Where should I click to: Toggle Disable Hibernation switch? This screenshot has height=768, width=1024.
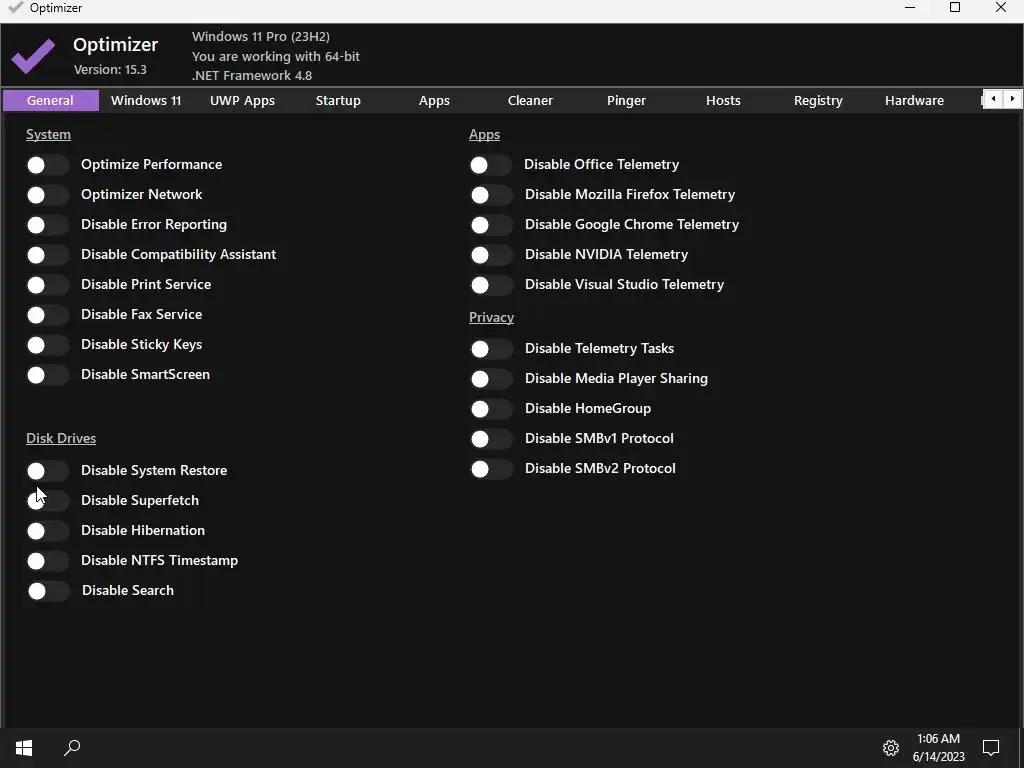pyautogui.click(x=47, y=530)
